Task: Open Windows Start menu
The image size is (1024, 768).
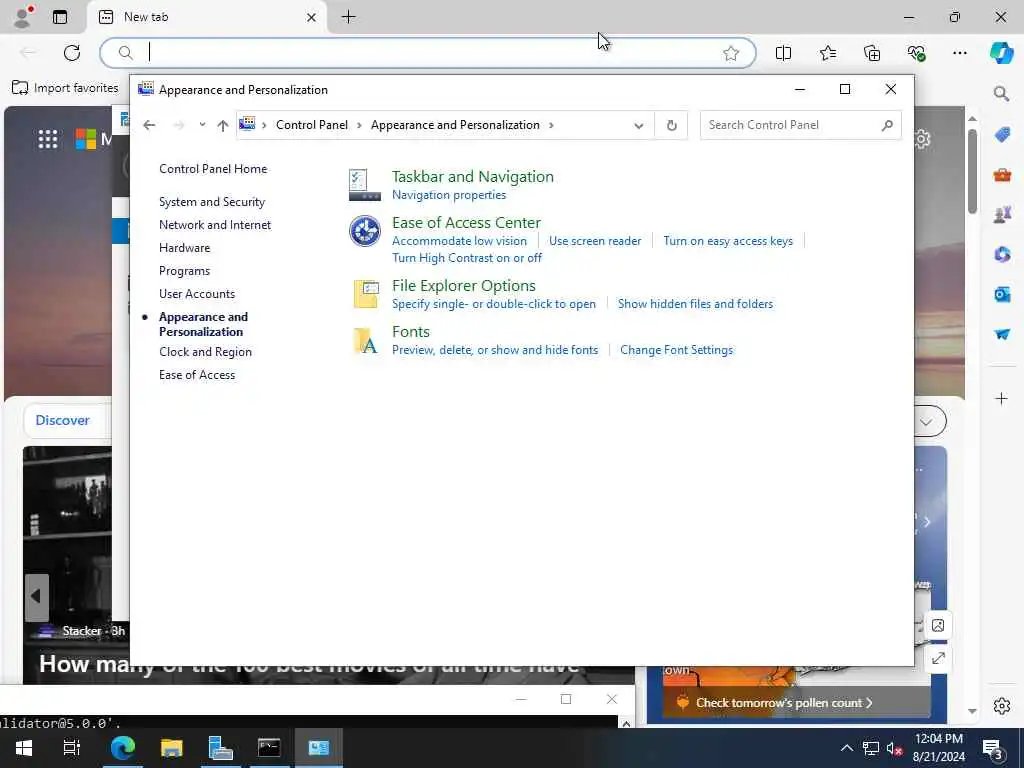Action: tap(24, 748)
